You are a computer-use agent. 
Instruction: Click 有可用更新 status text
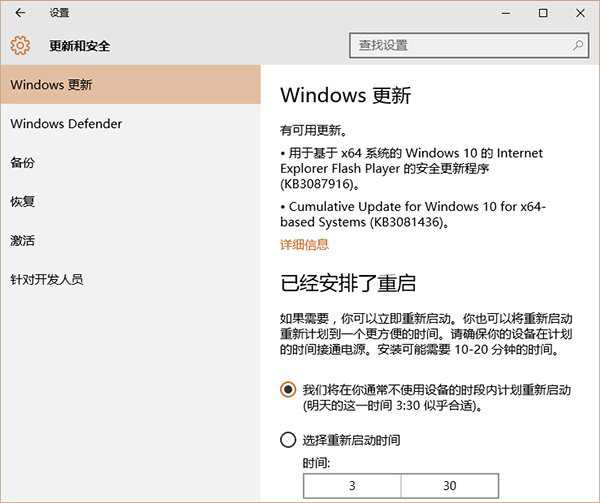[x=313, y=131]
